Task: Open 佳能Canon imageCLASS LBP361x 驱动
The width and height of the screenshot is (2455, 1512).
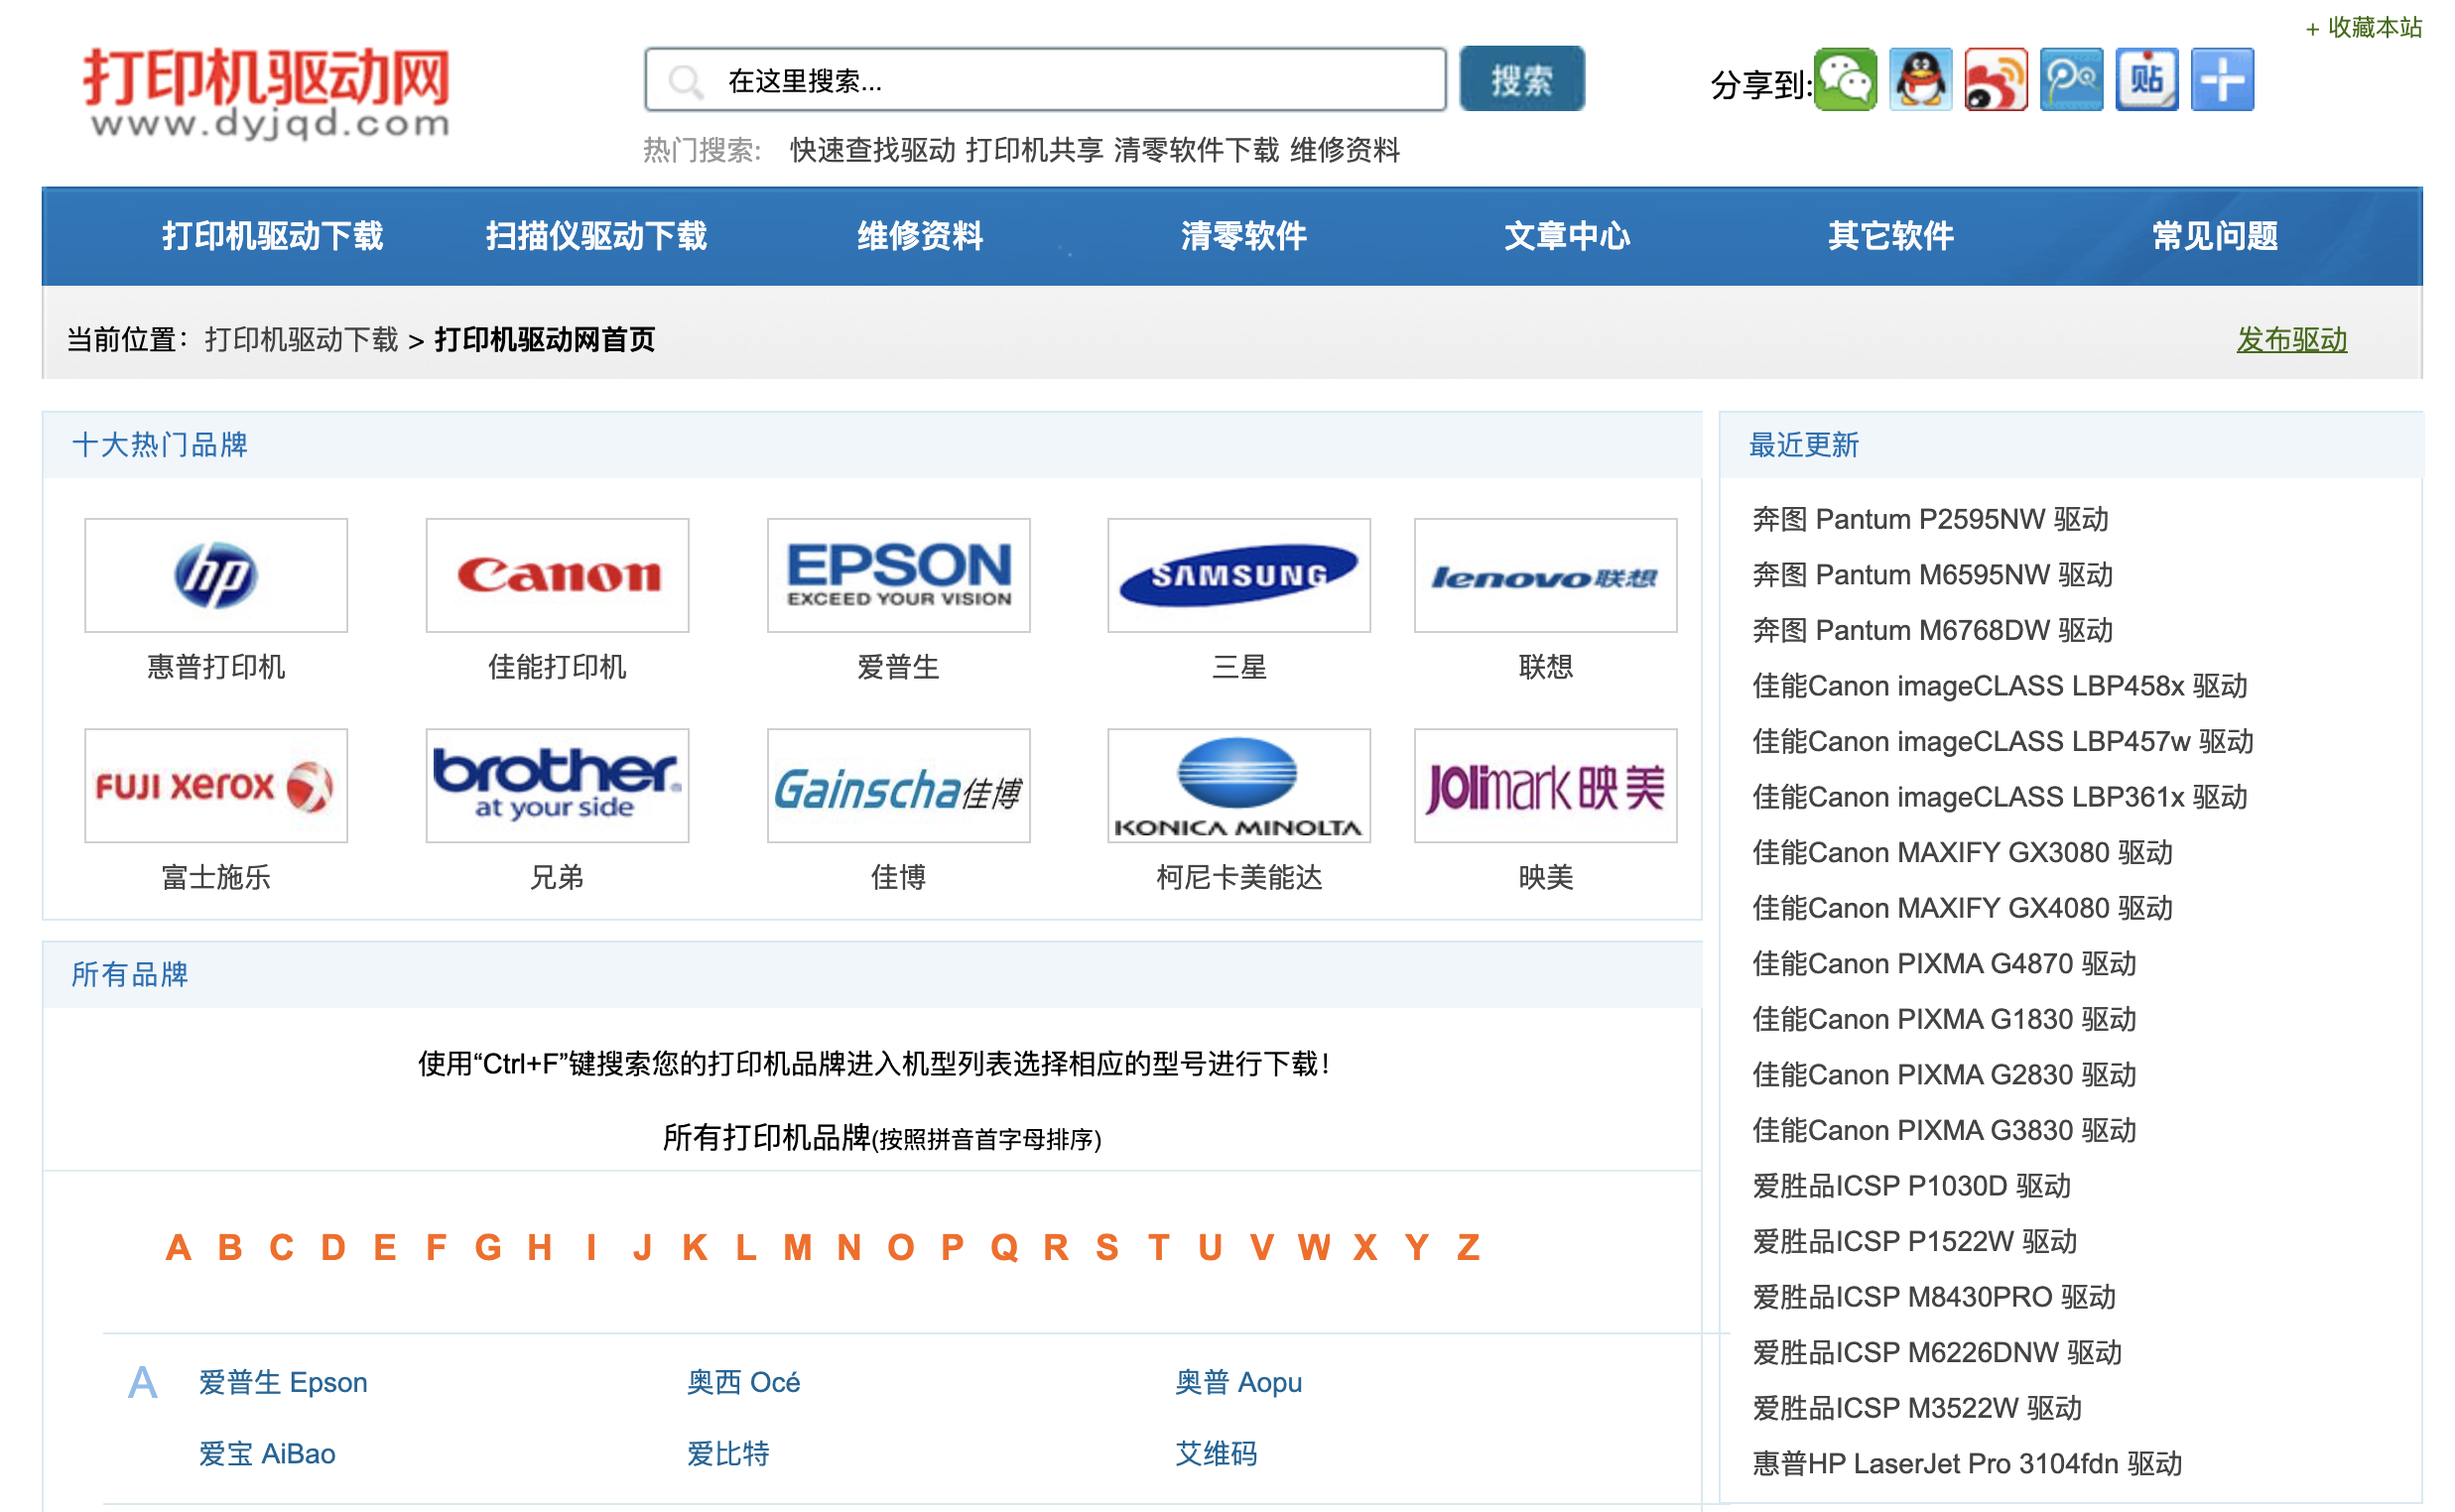Action: point(1999,797)
